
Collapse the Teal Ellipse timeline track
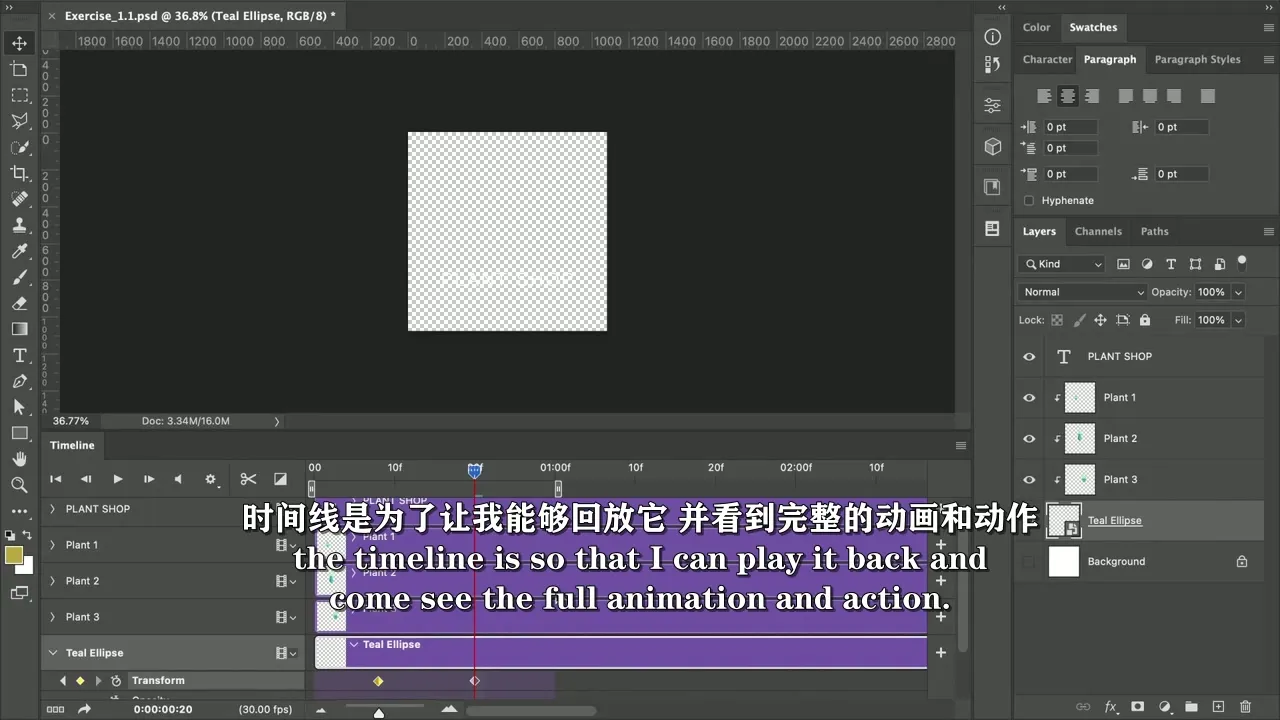(53, 653)
